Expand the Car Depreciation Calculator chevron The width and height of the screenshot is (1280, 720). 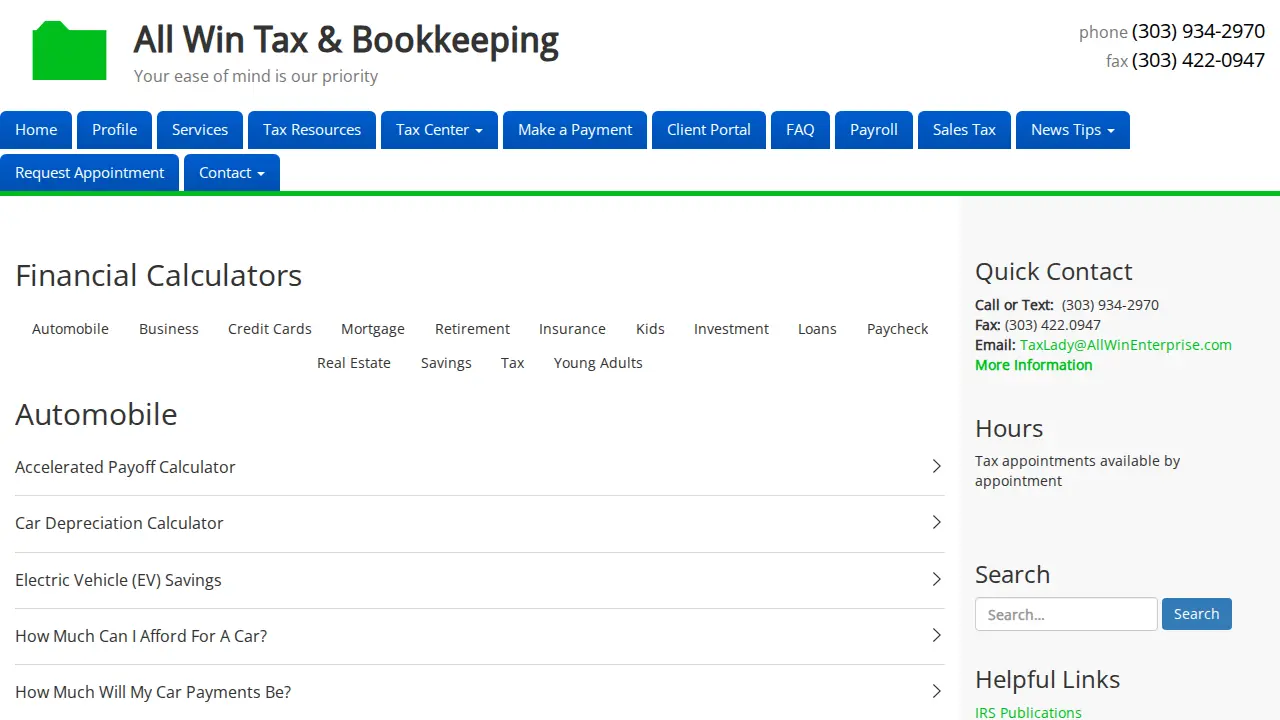937,522
